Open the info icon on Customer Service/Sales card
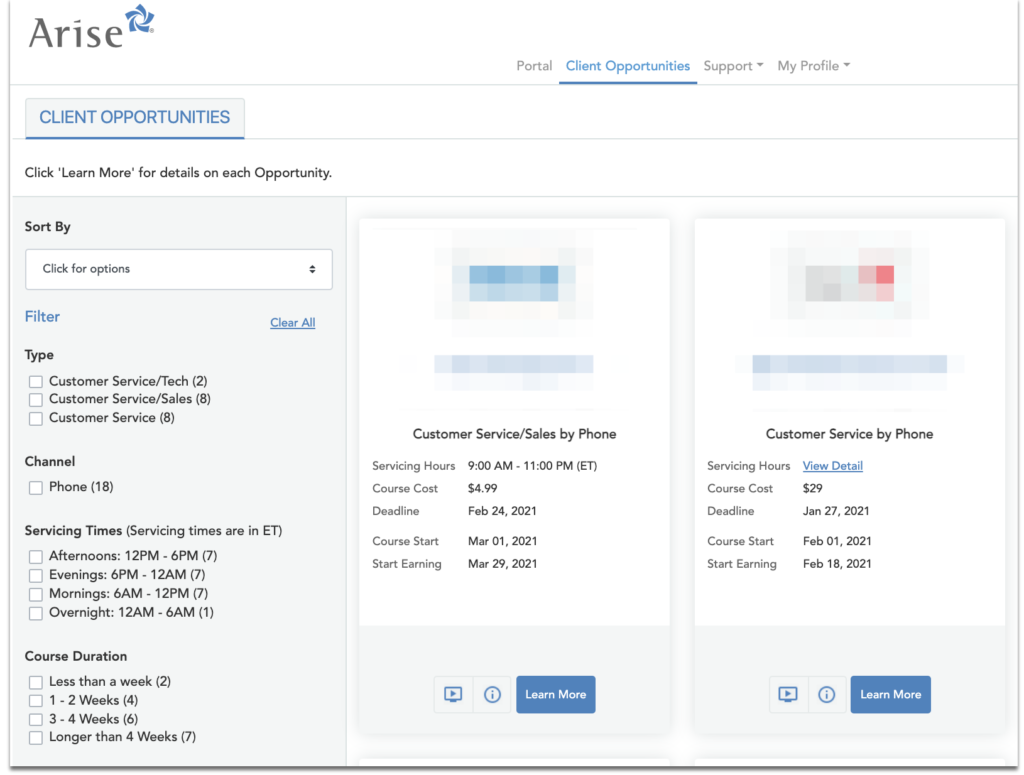Viewport: 1024px width, 775px height. tap(492, 694)
